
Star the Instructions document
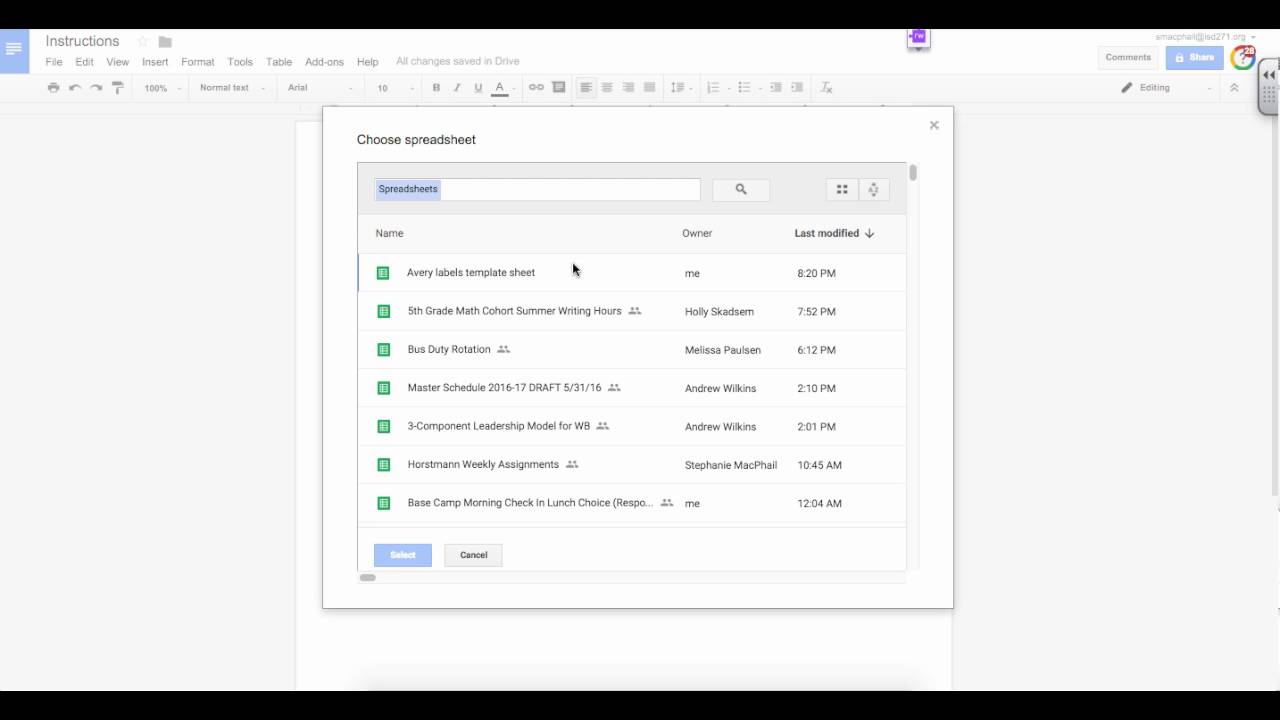(143, 42)
